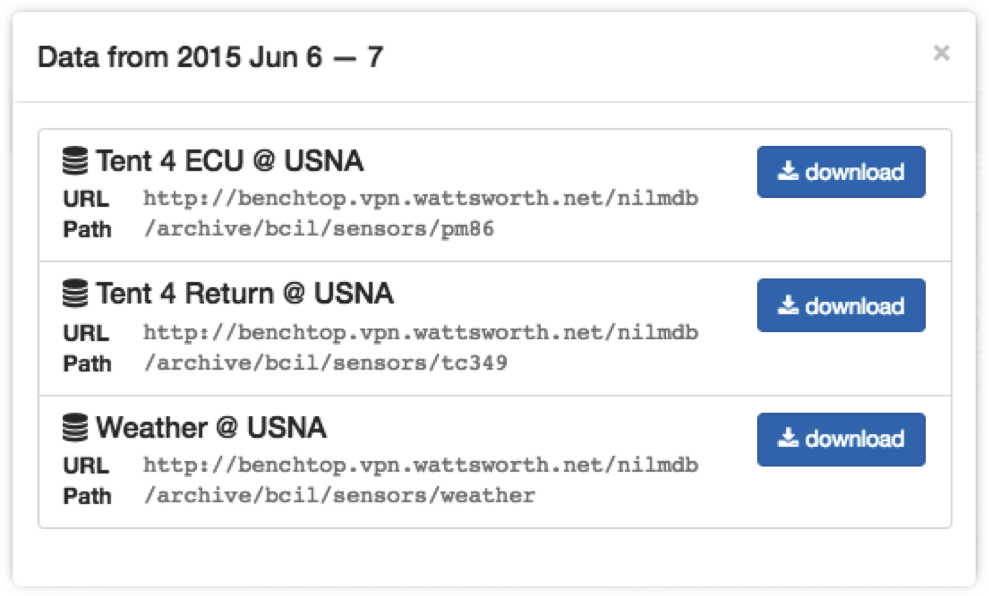Viewport: 989px width, 596px height.
Task: Click path /archive/bcil/sensors/pm86
Action: pos(319,228)
